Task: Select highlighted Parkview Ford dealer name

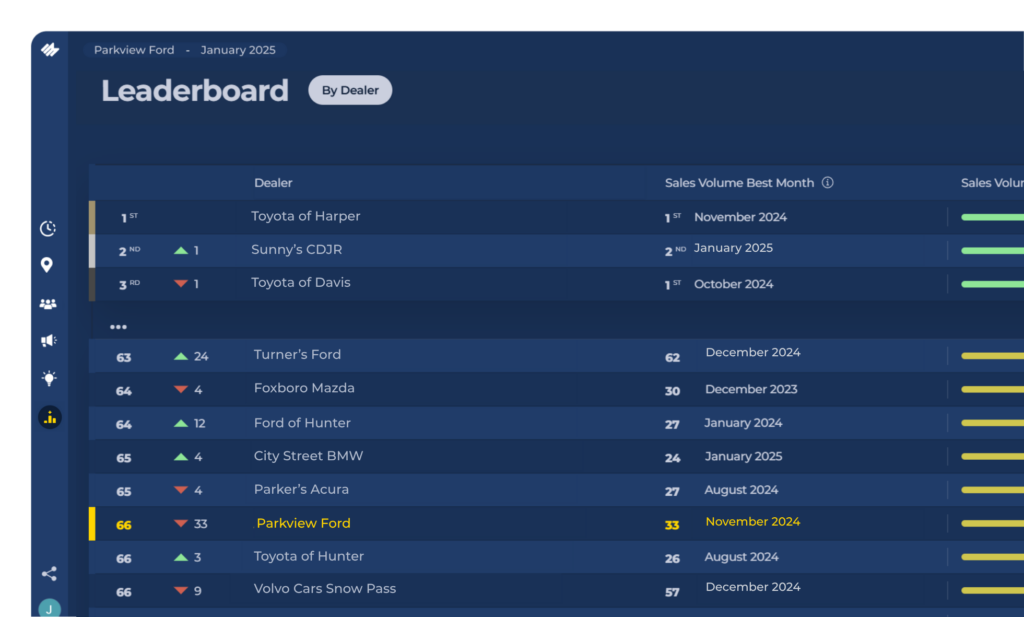Action: pos(304,523)
